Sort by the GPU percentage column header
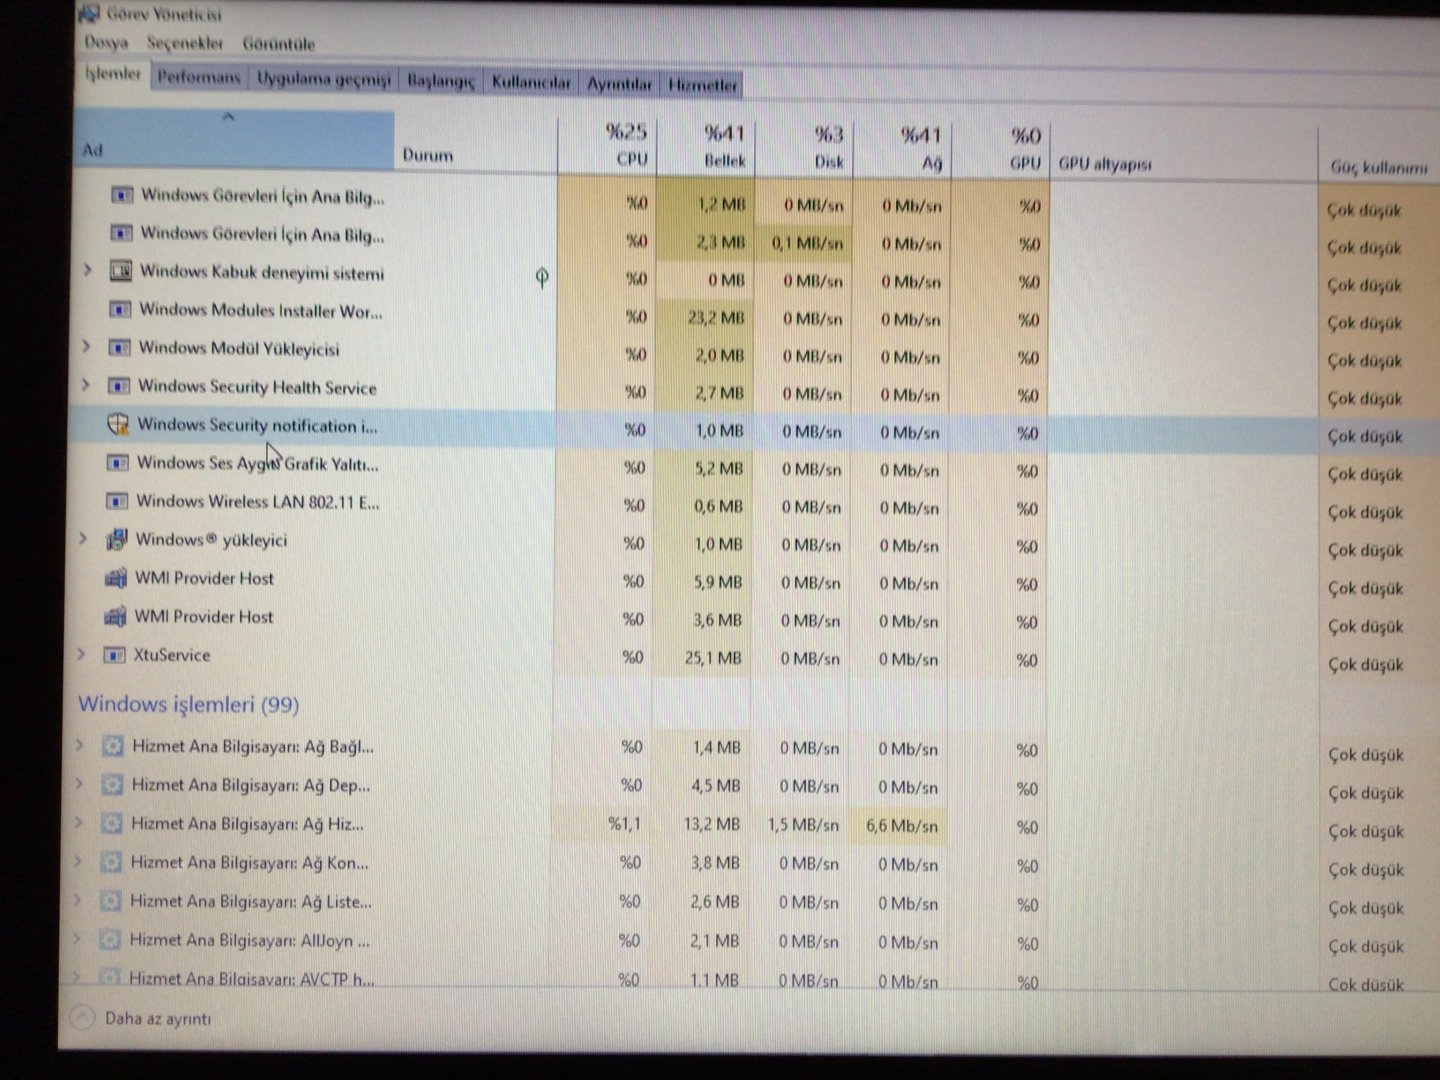 coord(1000,150)
